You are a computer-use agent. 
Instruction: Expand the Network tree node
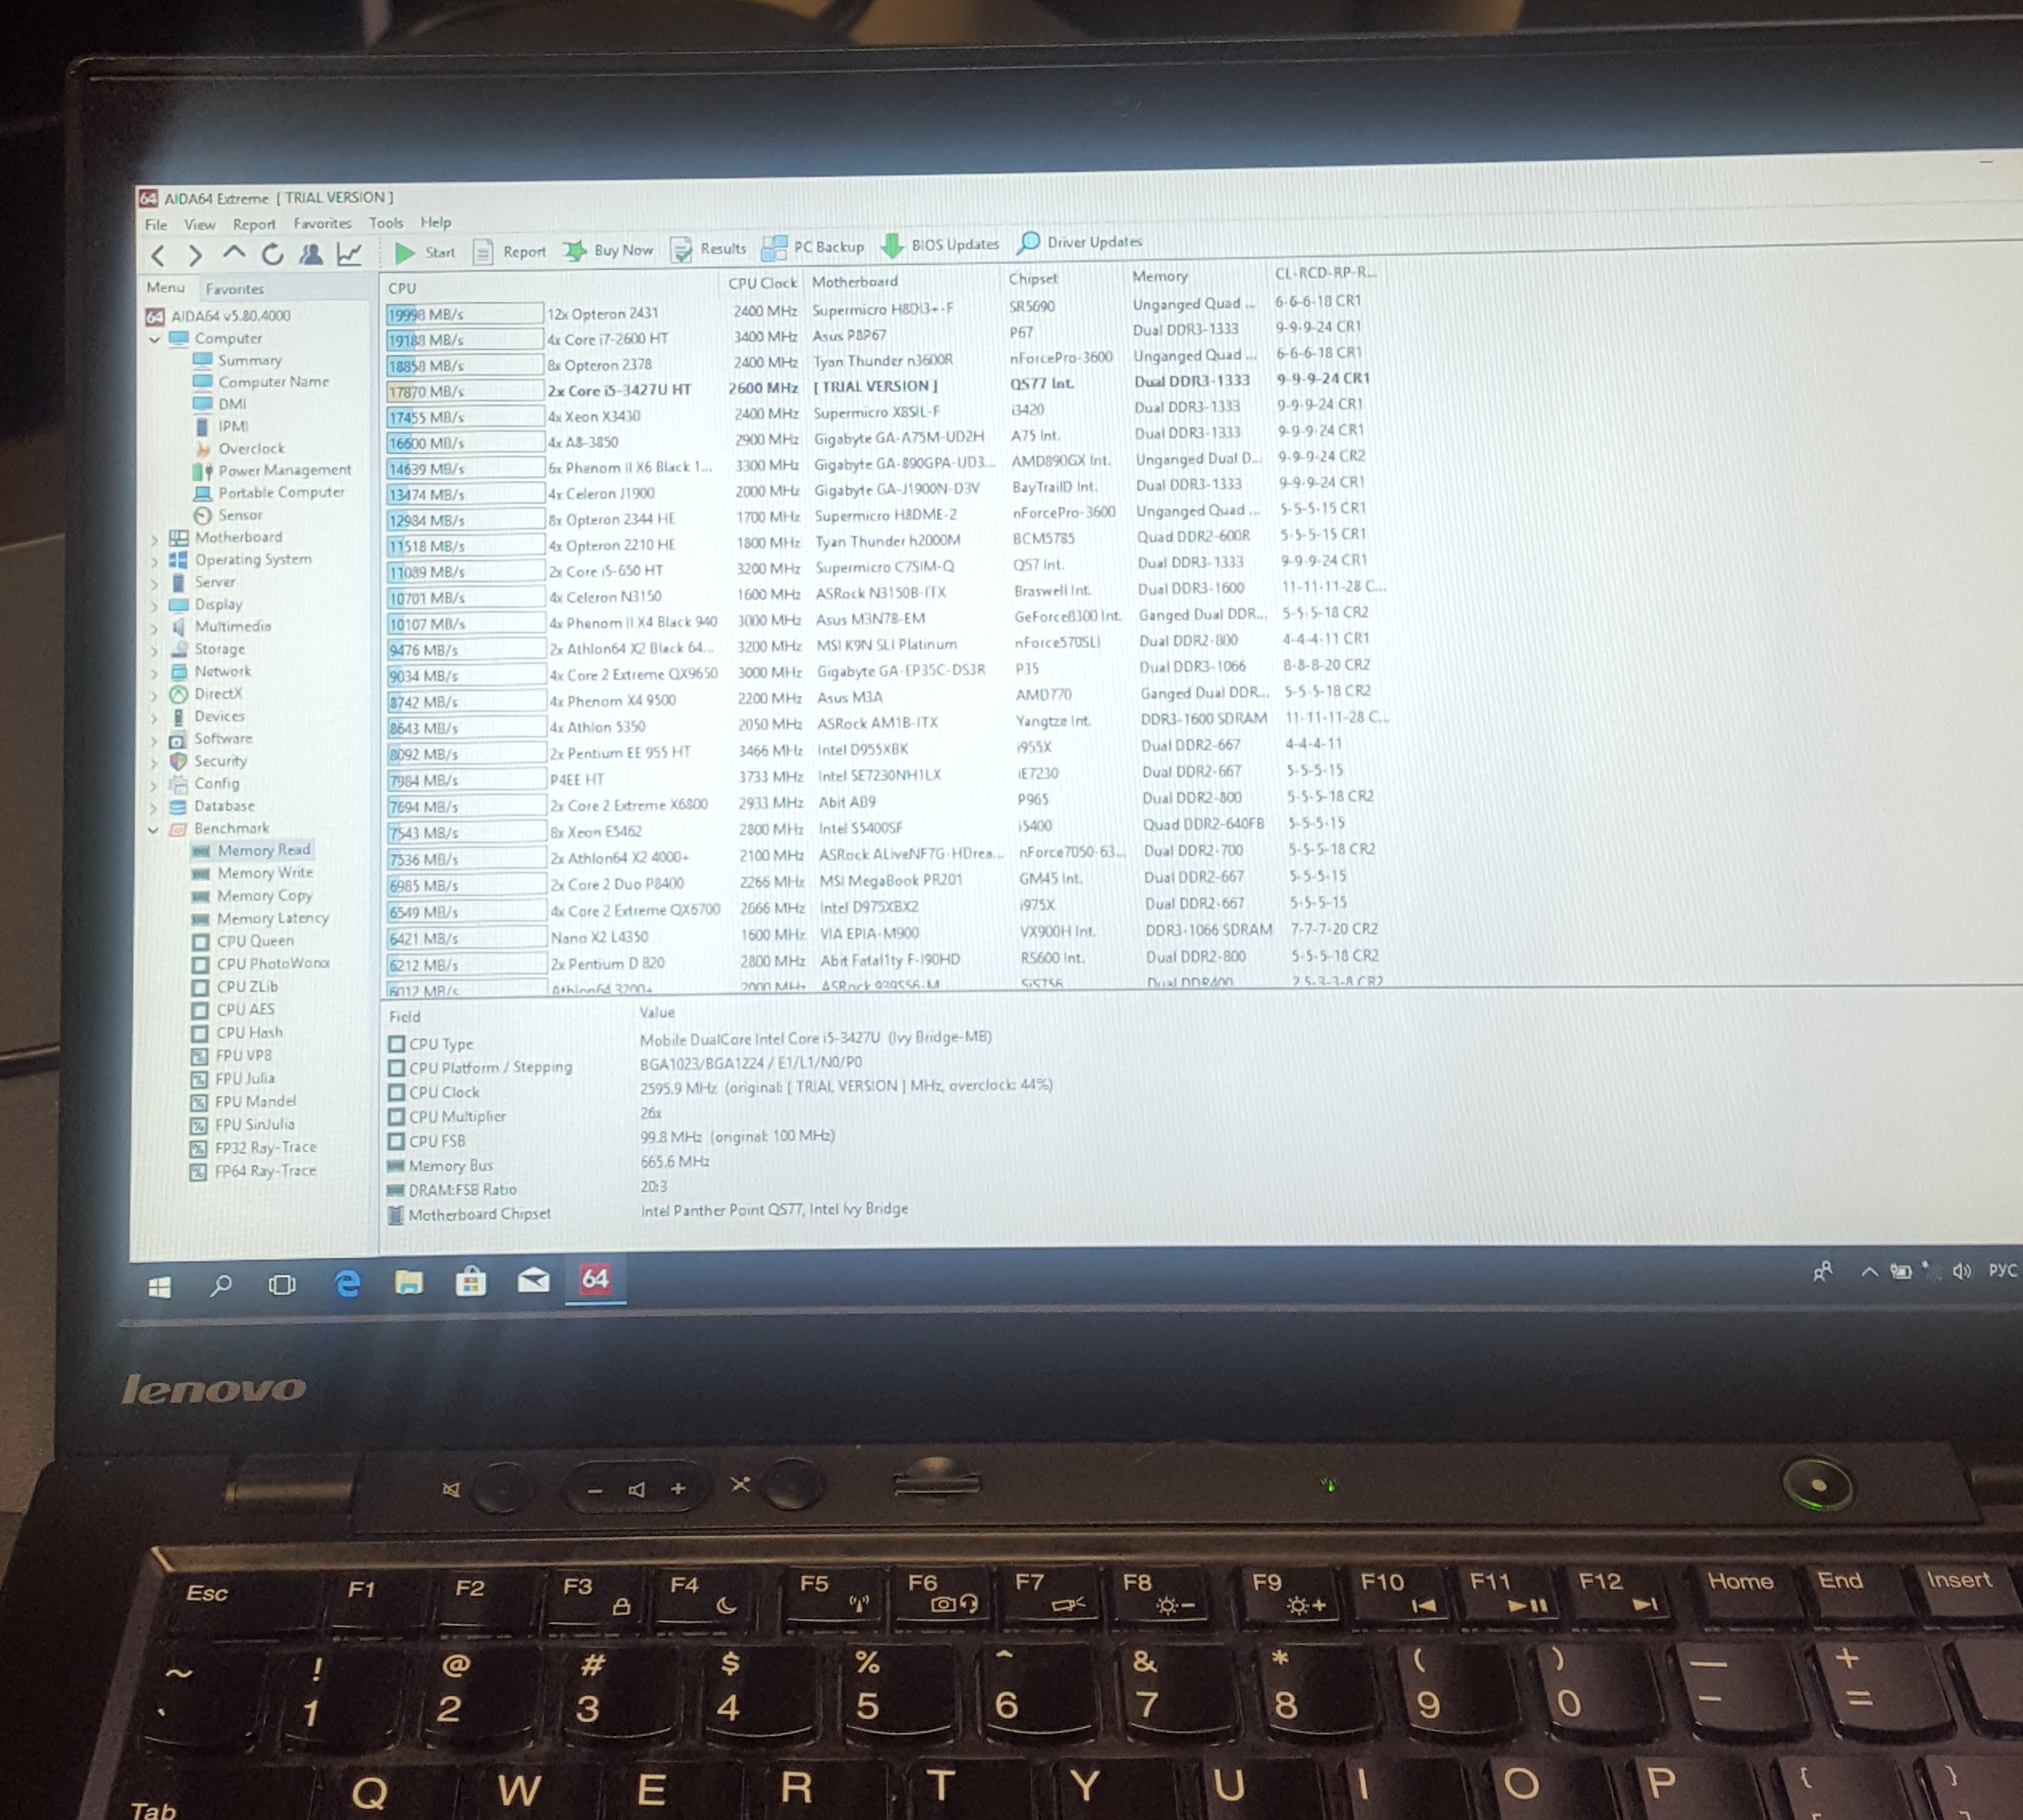154,673
